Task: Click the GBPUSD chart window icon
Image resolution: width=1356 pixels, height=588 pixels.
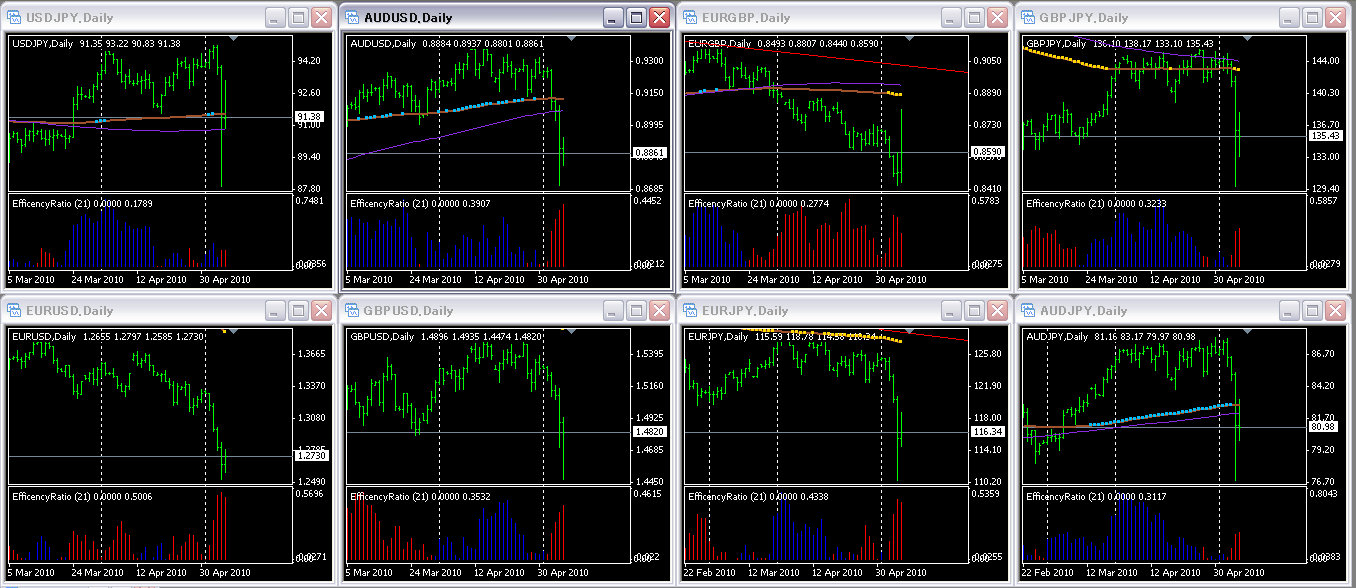Action: (353, 311)
